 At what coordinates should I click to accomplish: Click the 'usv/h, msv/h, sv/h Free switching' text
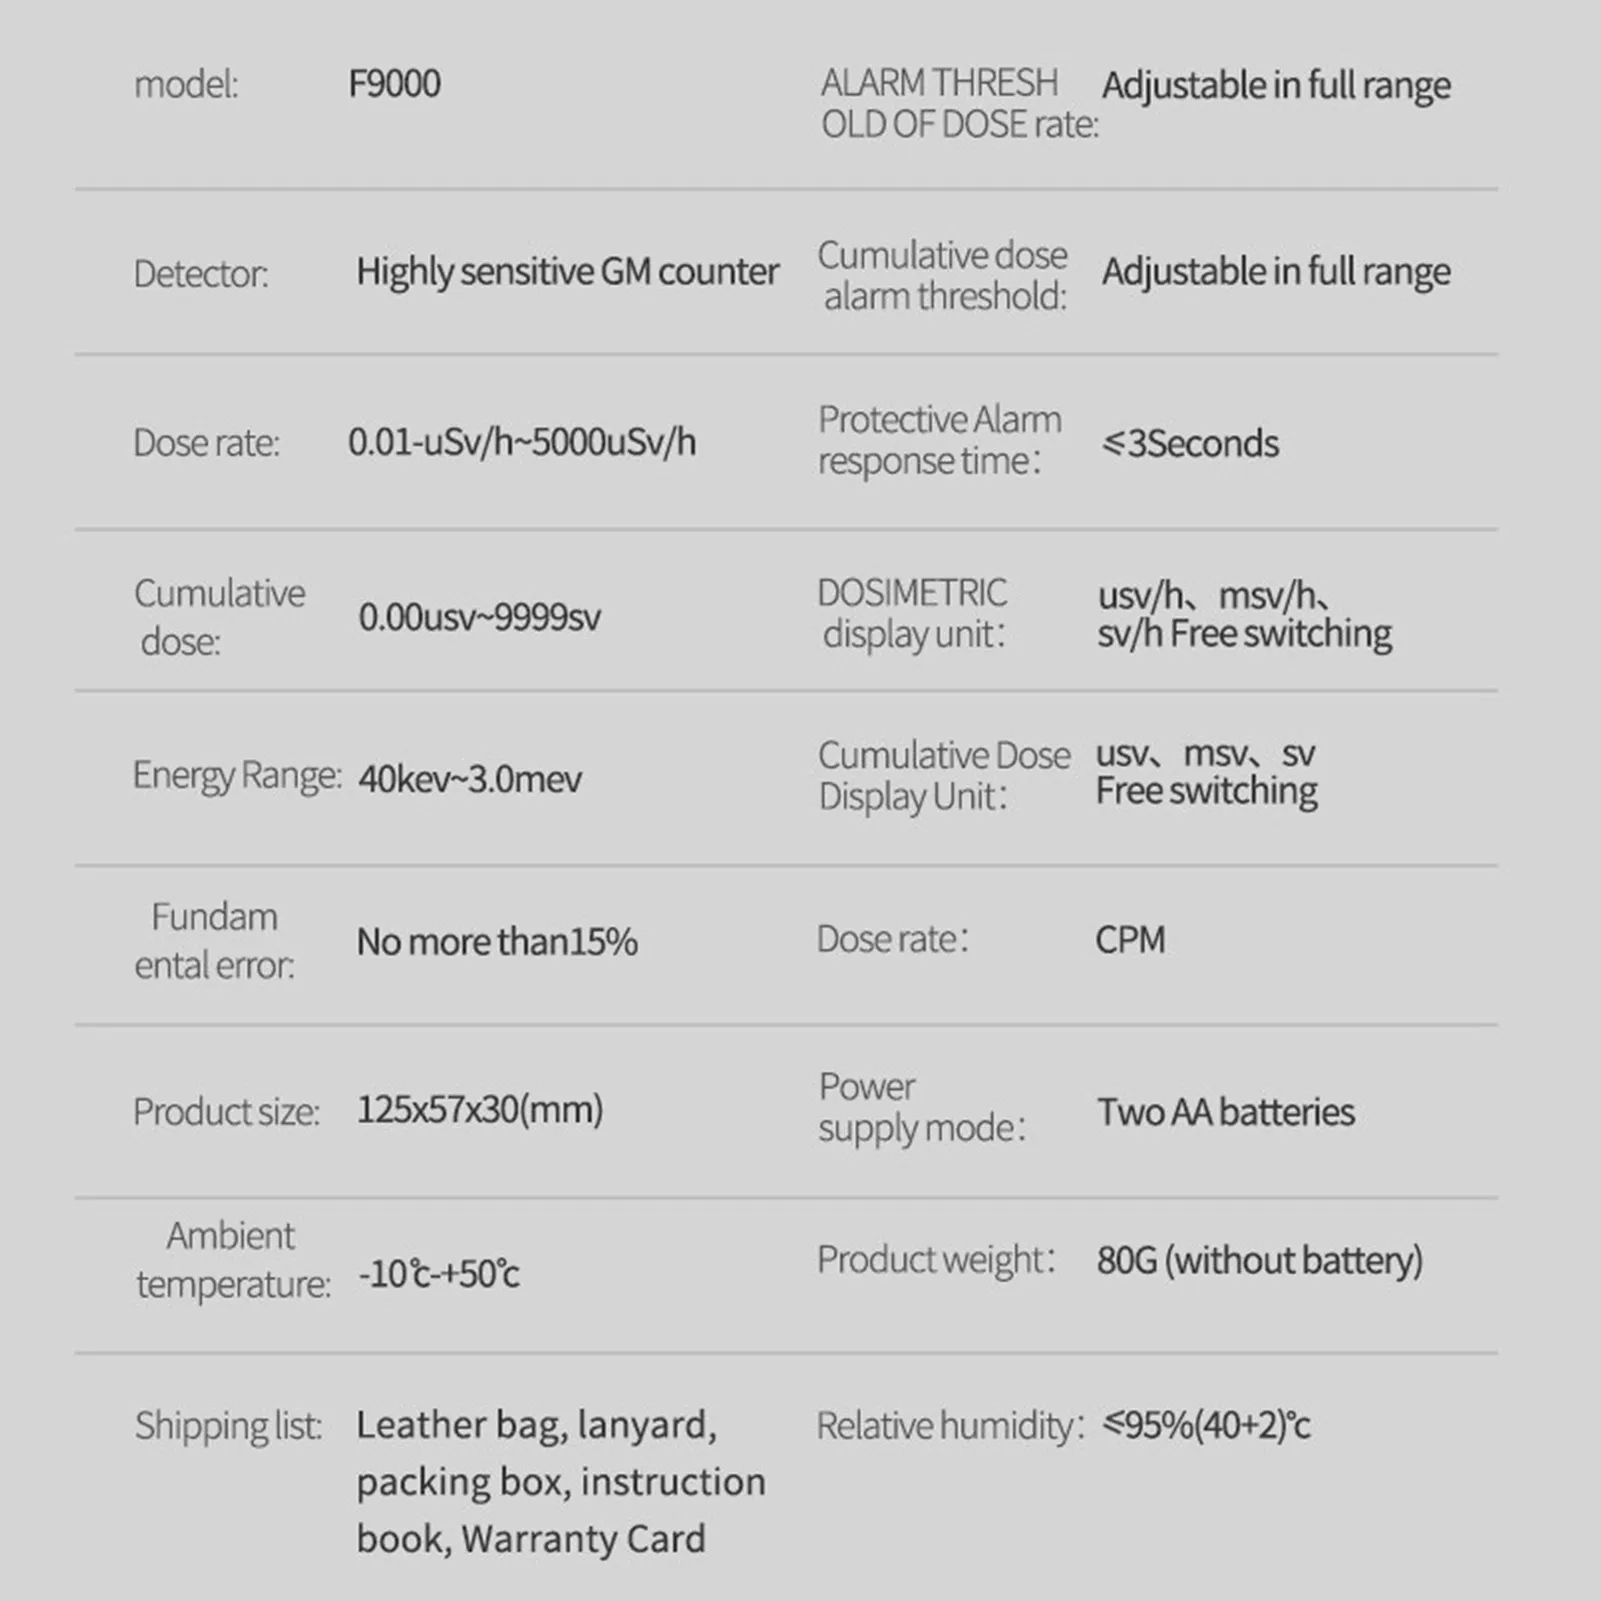(1243, 614)
